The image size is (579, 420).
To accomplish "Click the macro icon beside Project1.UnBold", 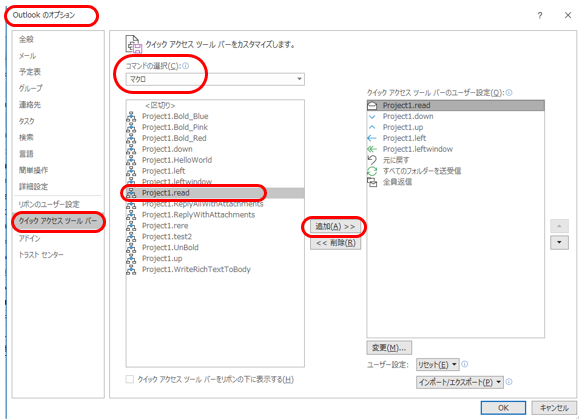I will 131,248.
